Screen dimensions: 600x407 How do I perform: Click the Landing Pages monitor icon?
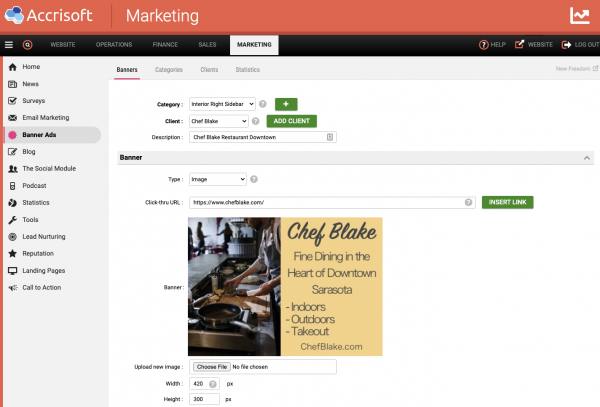[13, 271]
